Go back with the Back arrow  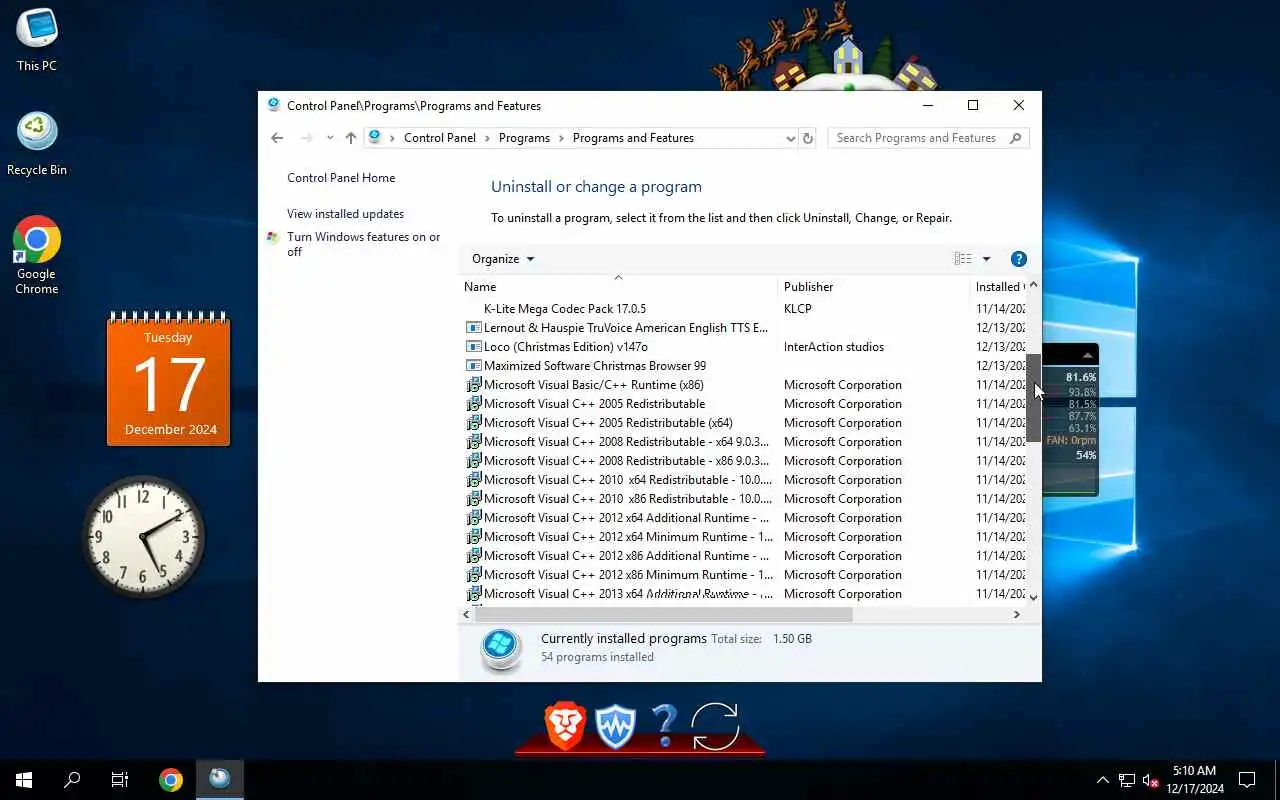tap(277, 138)
